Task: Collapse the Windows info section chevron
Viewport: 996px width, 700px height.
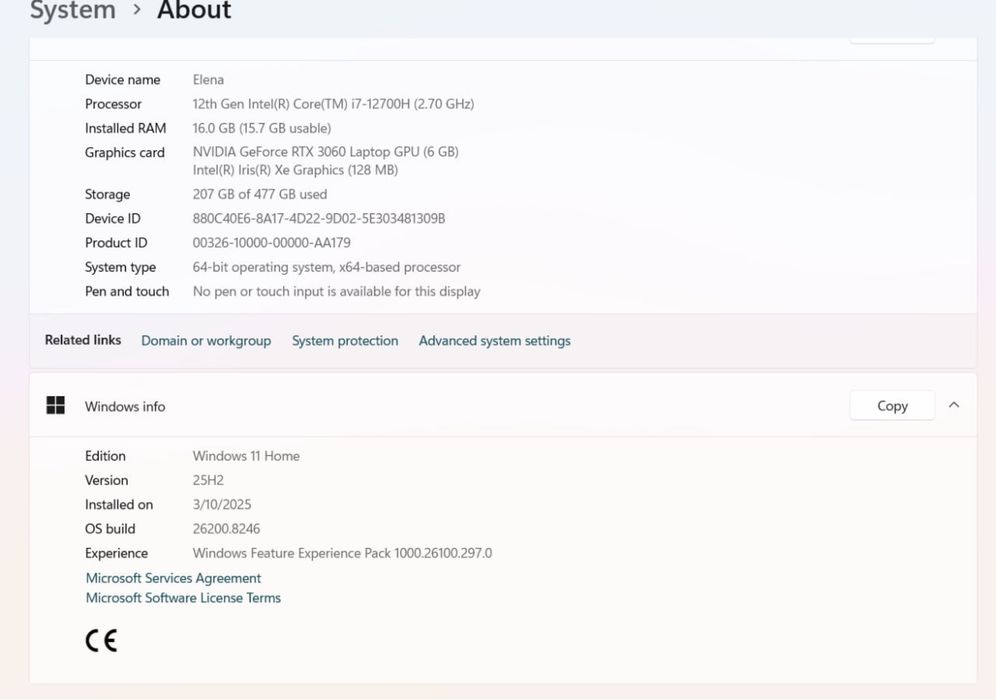Action: [x=953, y=405]
